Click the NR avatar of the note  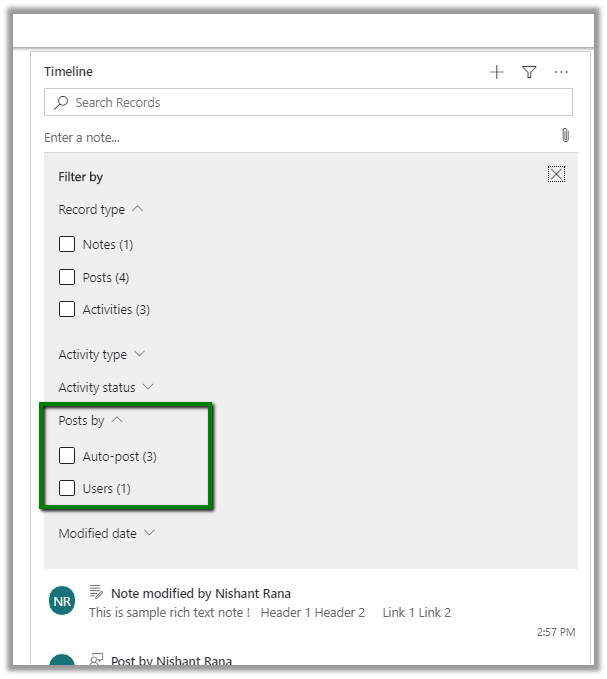(62, 601)
